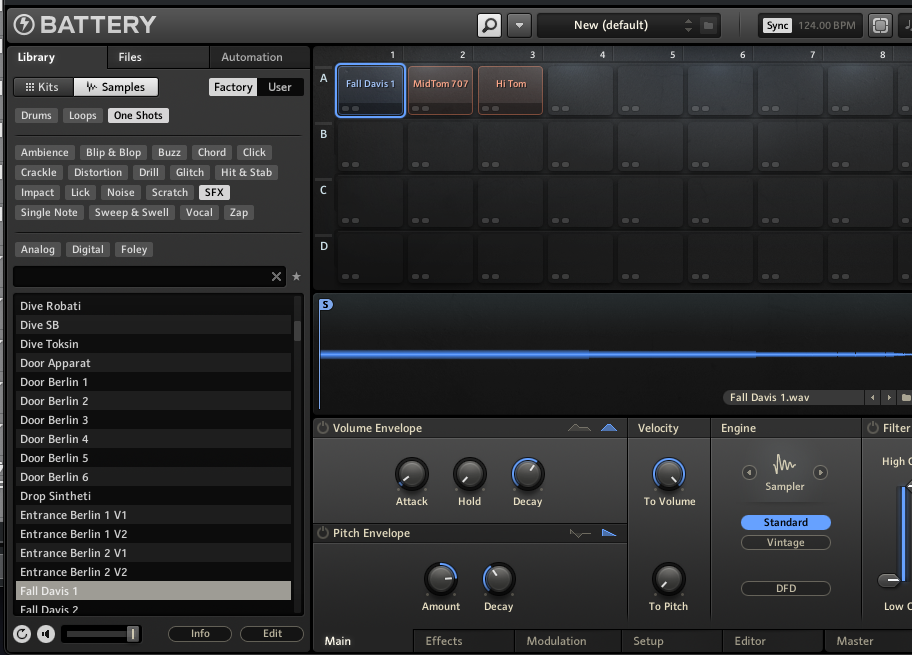The width and height of the screenshot is (912, 655).
Task: Select the blue Pitch Envelope ramp icon
Action: [x=609, y=533]
